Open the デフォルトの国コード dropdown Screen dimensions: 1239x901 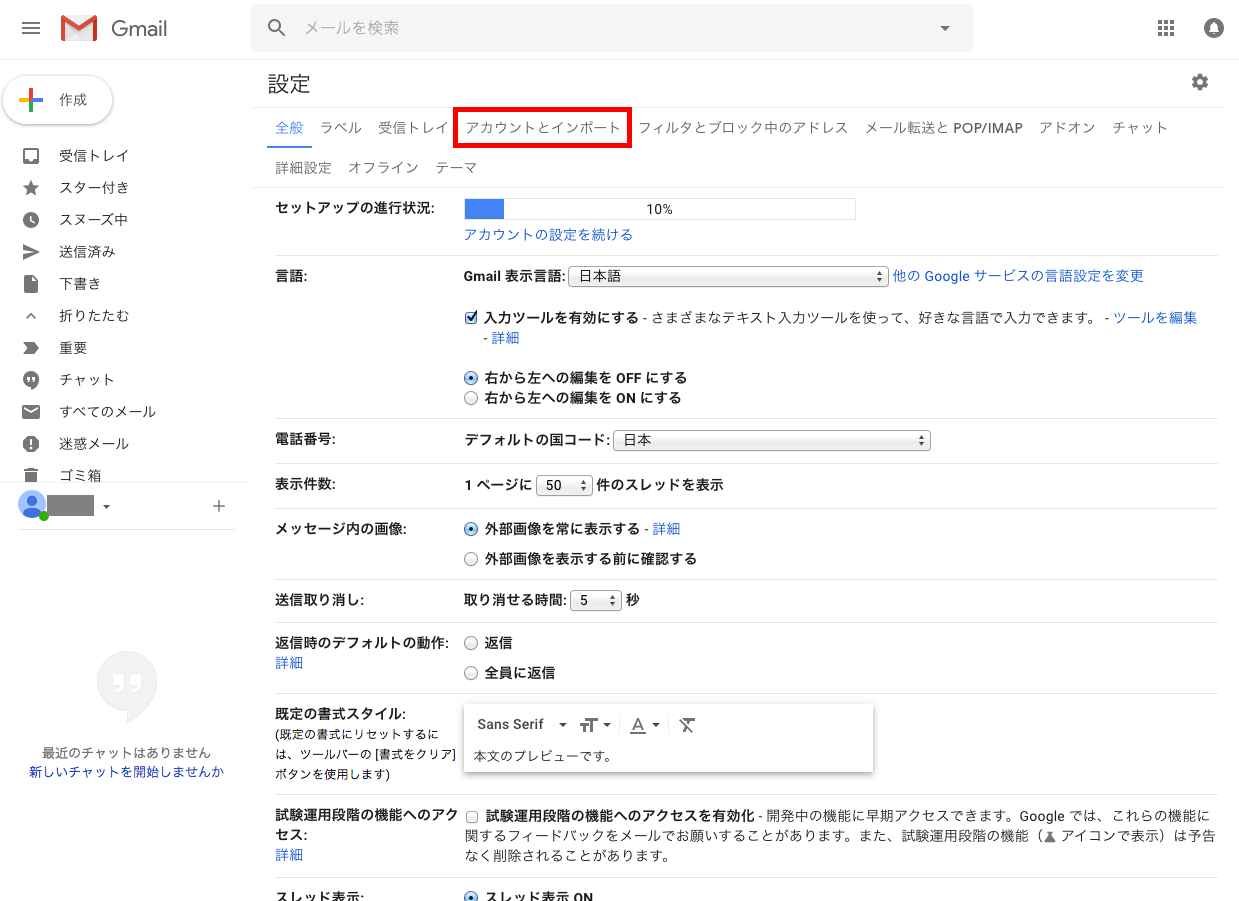coord(771,440)
